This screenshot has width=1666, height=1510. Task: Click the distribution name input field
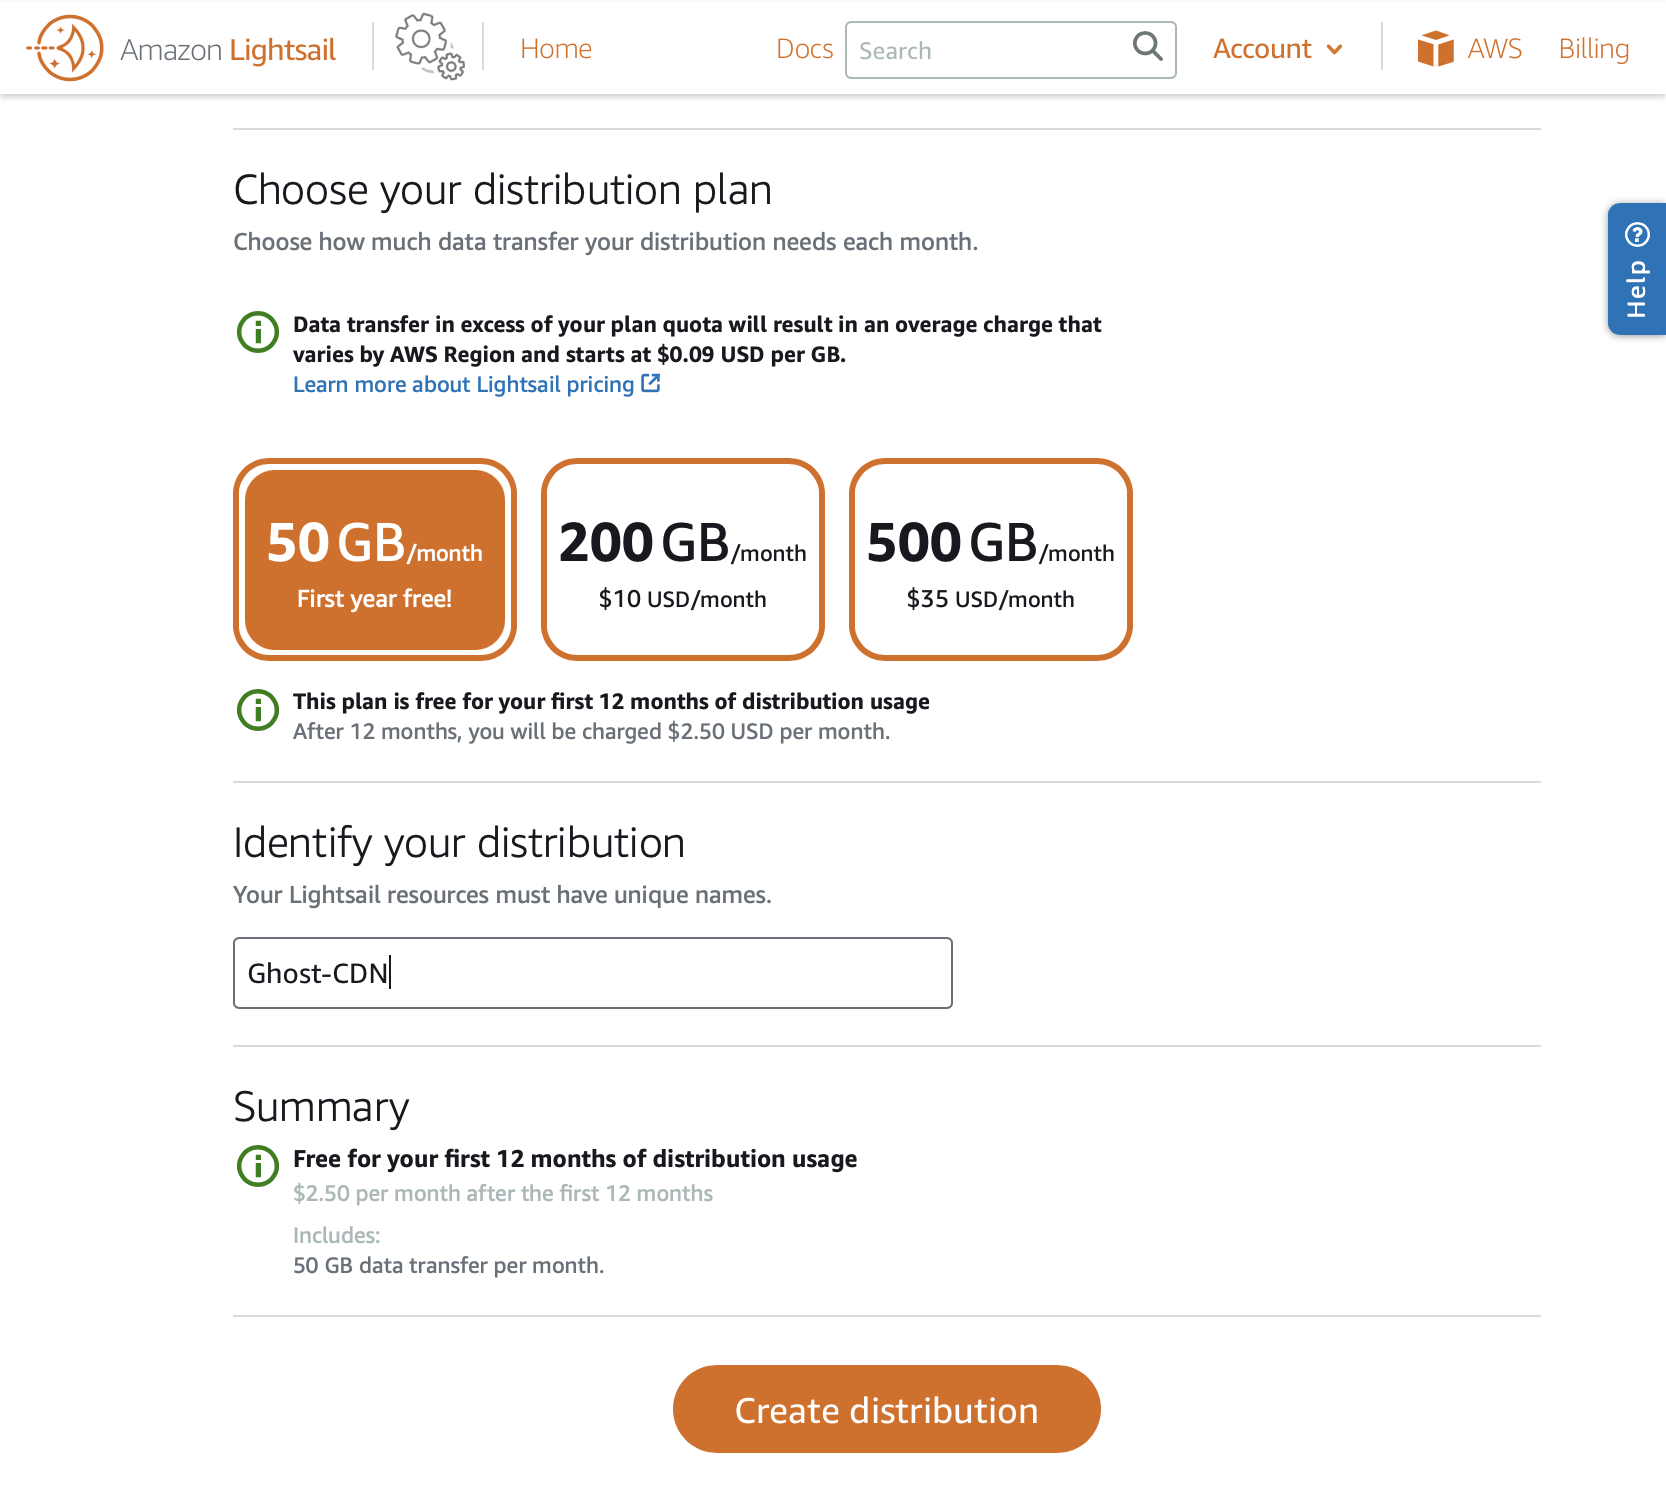click(x=593, y=973)
